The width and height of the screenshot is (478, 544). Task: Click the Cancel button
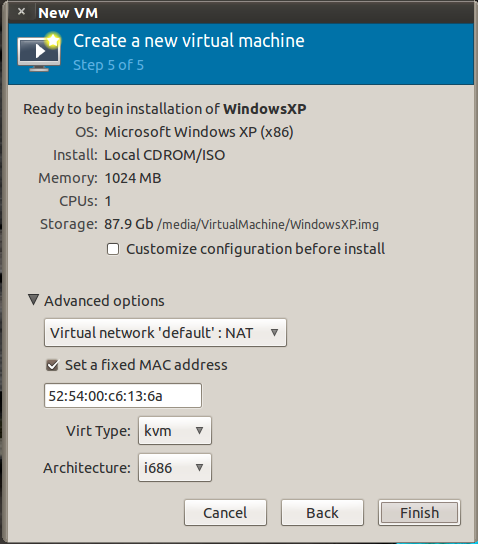[225, 512]
